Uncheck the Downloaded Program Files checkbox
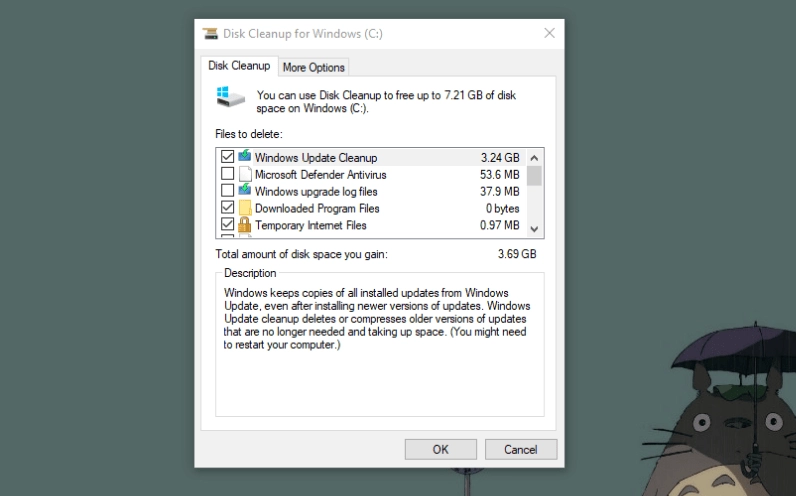Screen dimensions: 796x496 [x=227, y=208]
